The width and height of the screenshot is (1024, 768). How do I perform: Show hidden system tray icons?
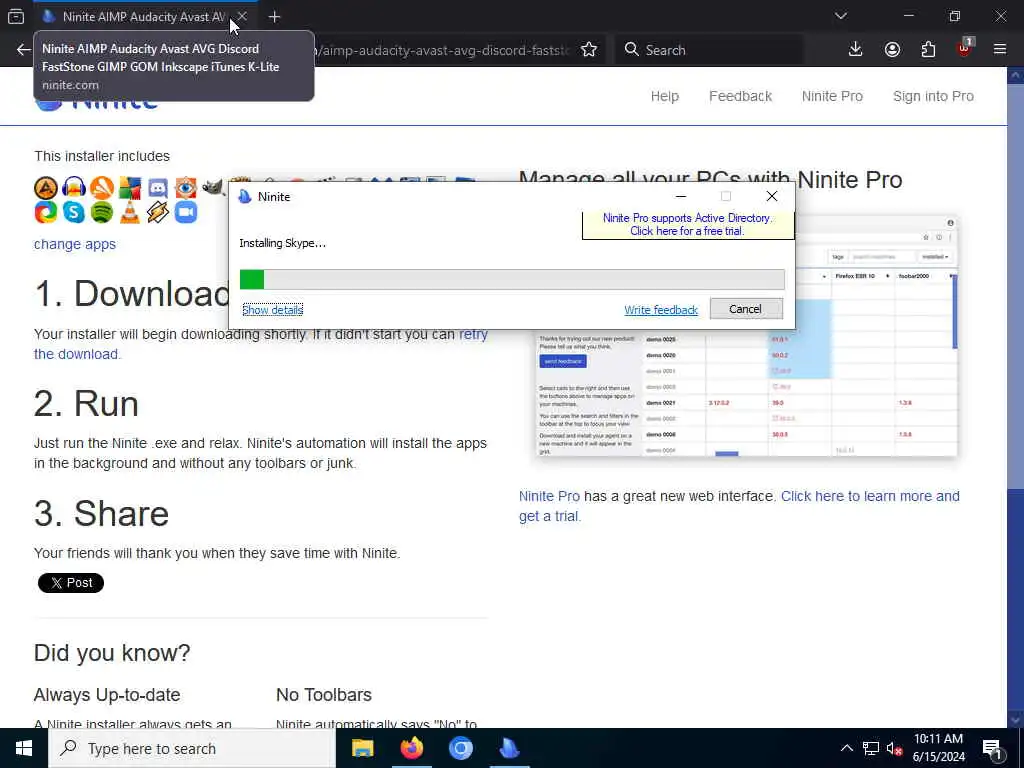tap(846, 748)
